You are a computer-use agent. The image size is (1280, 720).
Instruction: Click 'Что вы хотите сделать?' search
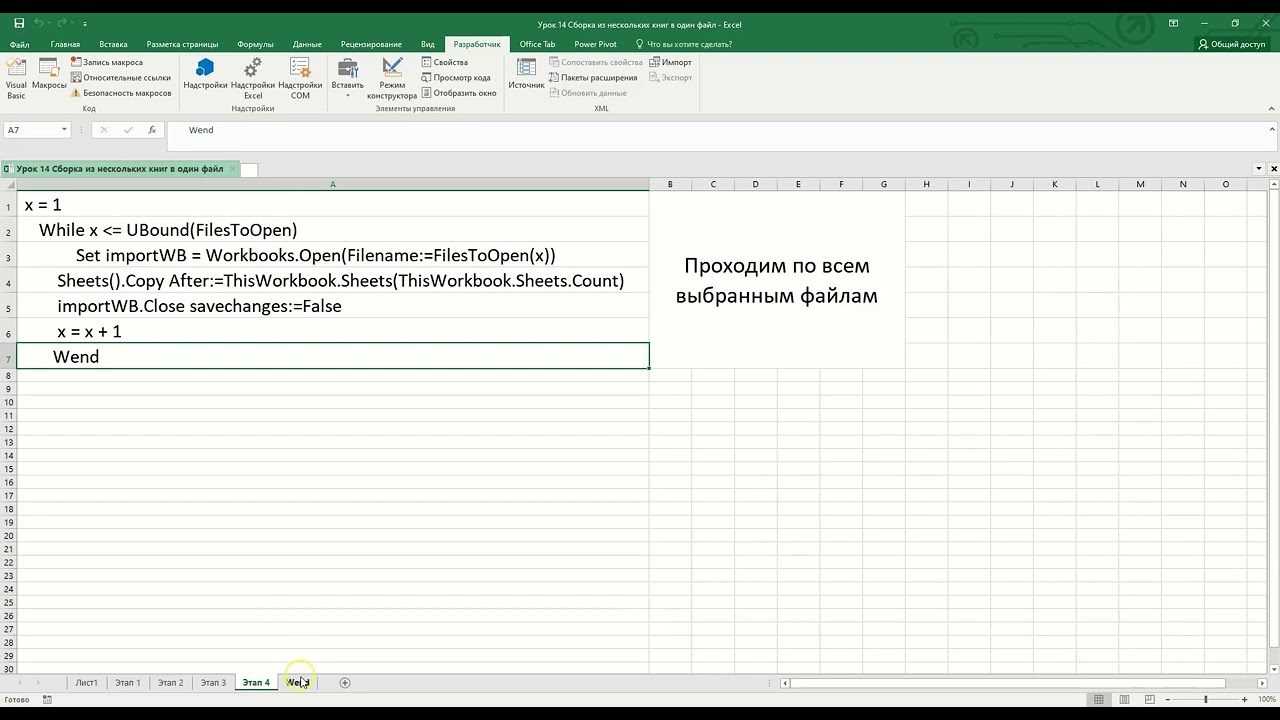click(684, 44)
